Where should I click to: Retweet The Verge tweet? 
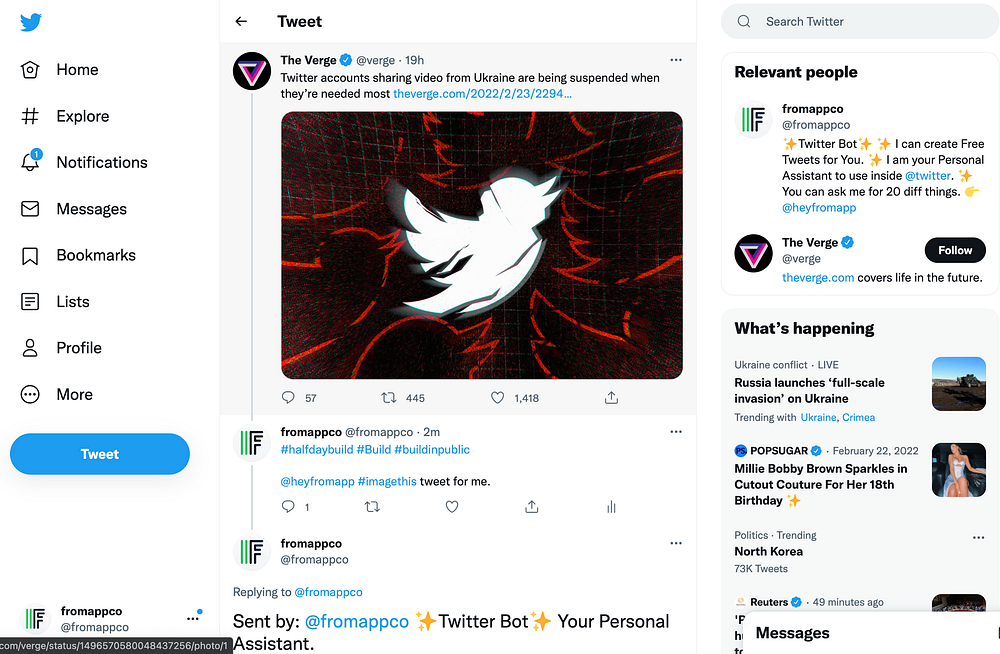click(x=390, y=398)
